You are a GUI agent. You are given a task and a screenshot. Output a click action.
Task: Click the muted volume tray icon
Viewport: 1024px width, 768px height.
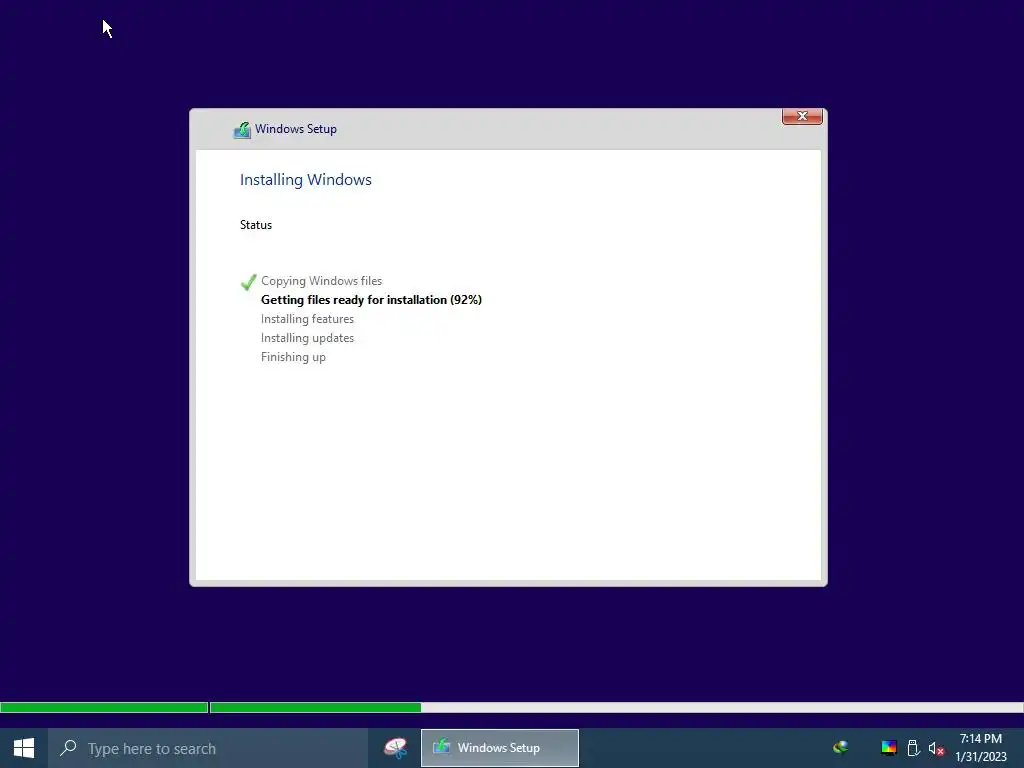point(936,748)
